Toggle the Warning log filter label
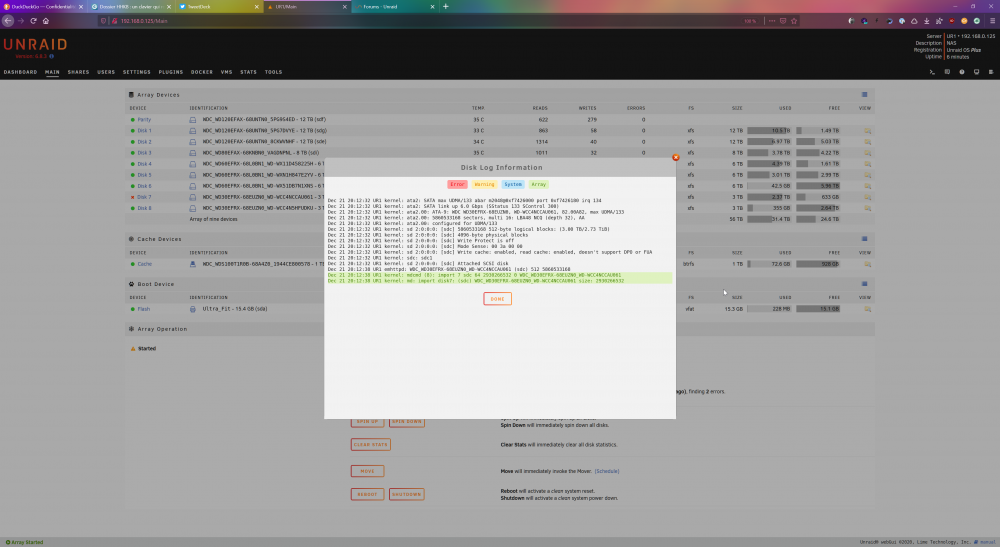 click(x=484, y=184)
